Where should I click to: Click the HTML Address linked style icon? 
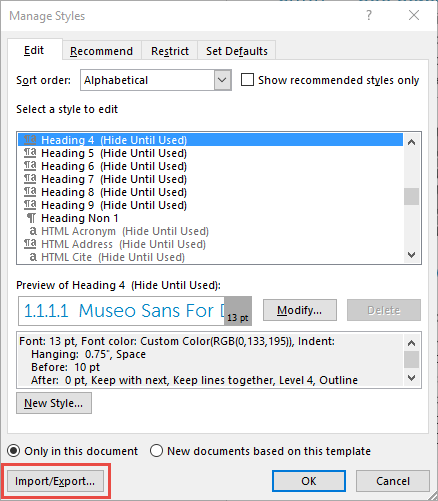[x=30, y=244]
